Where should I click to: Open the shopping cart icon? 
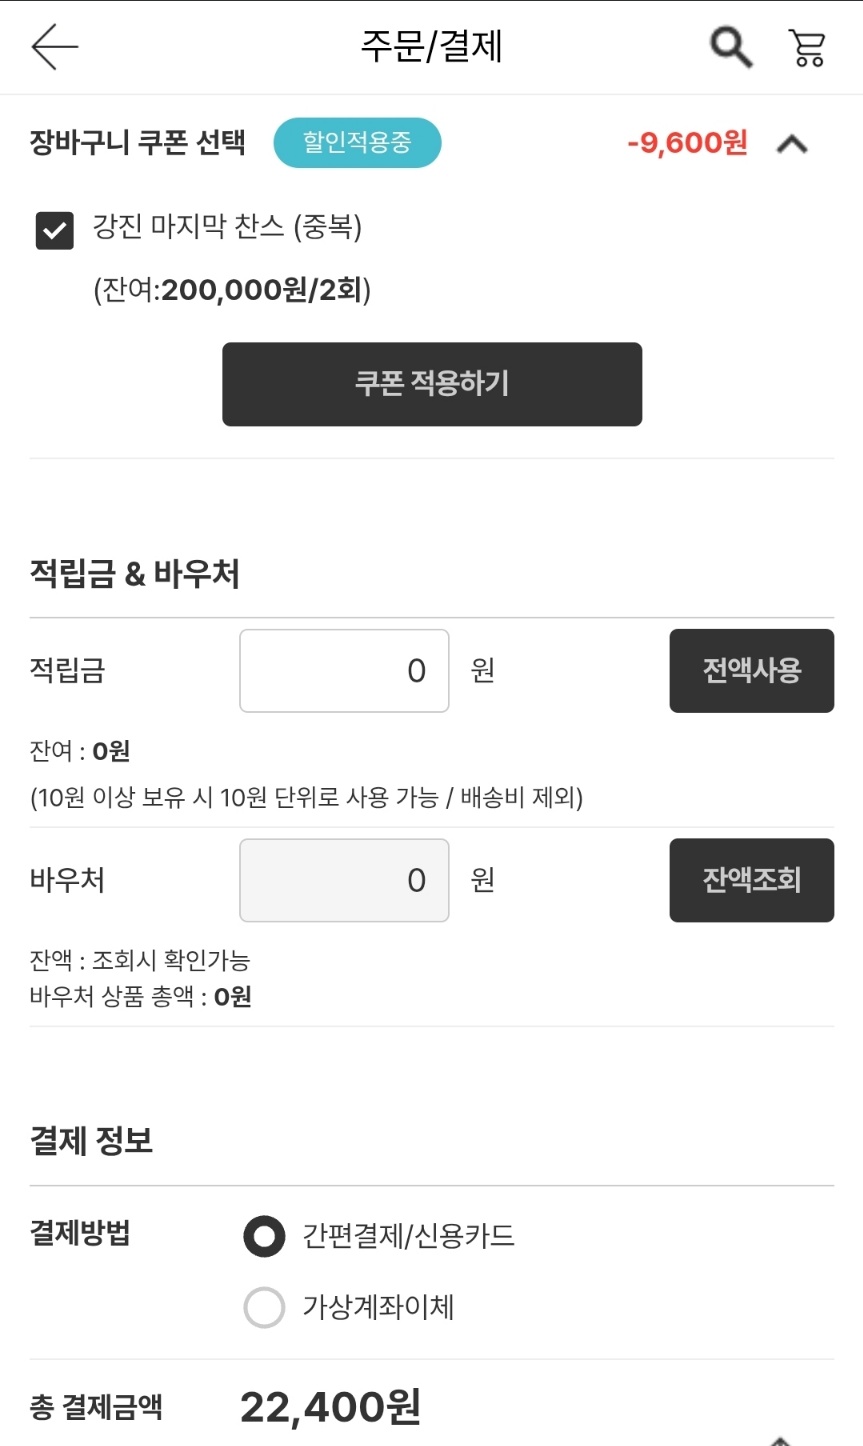click(806, 47)
